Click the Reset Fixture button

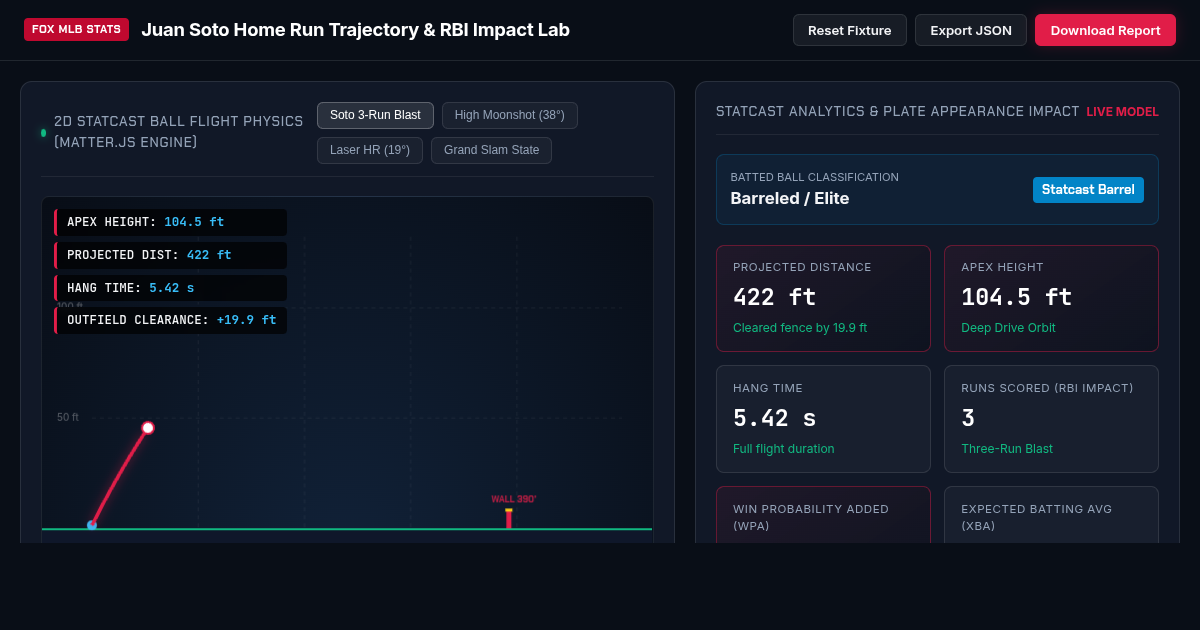point(850,30)
